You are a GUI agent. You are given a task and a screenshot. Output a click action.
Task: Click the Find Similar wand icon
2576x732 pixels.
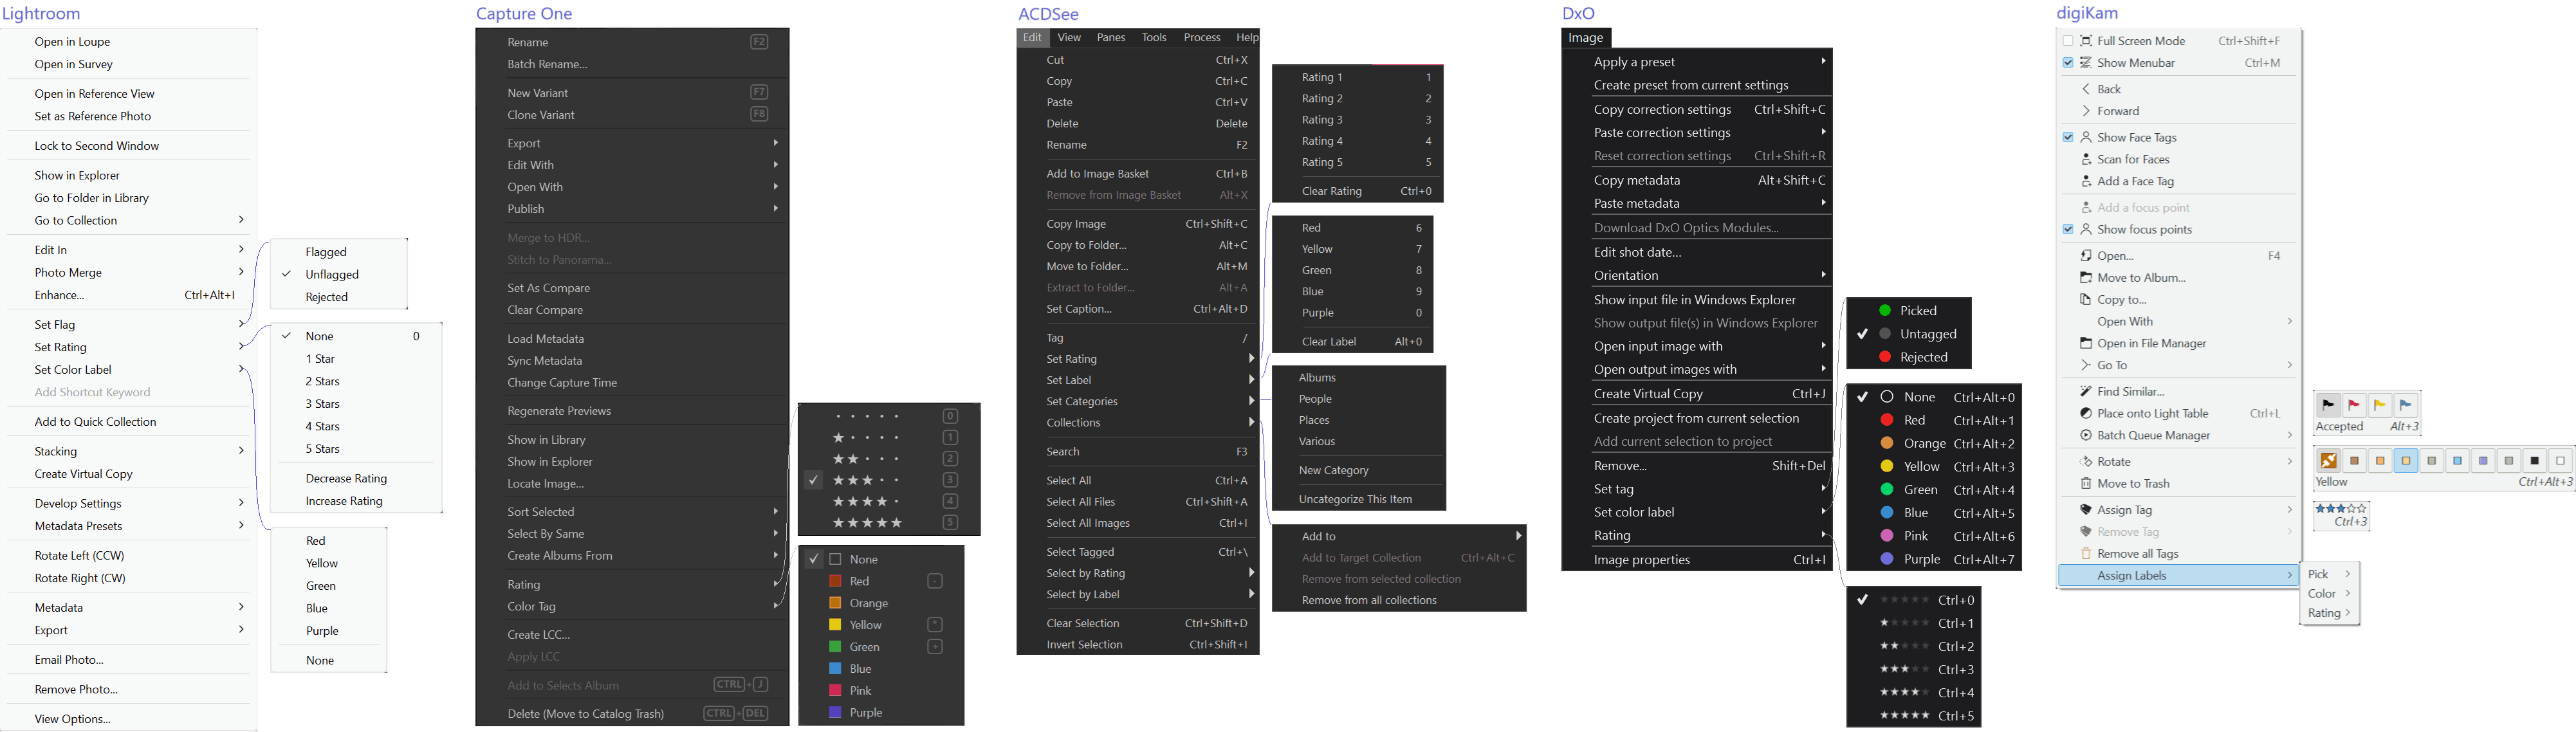click(x=2086, y=392)
